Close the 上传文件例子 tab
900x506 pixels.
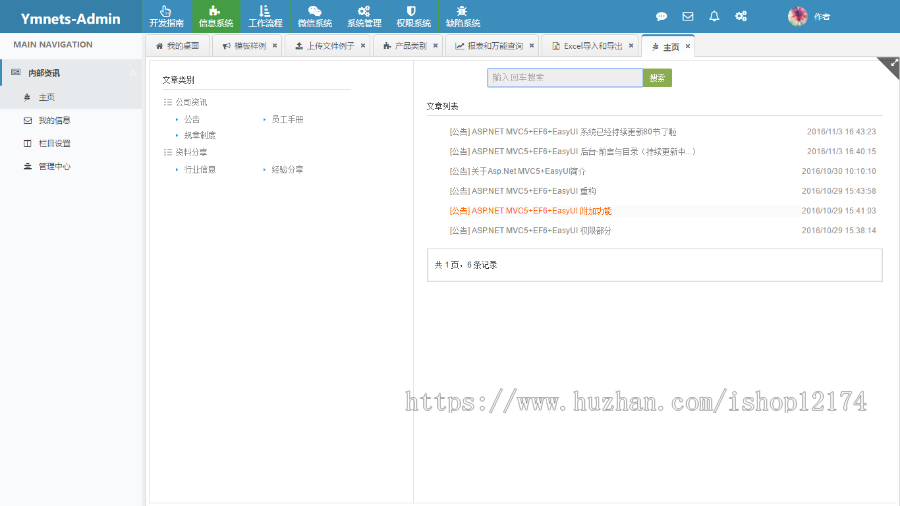(363, 46)
